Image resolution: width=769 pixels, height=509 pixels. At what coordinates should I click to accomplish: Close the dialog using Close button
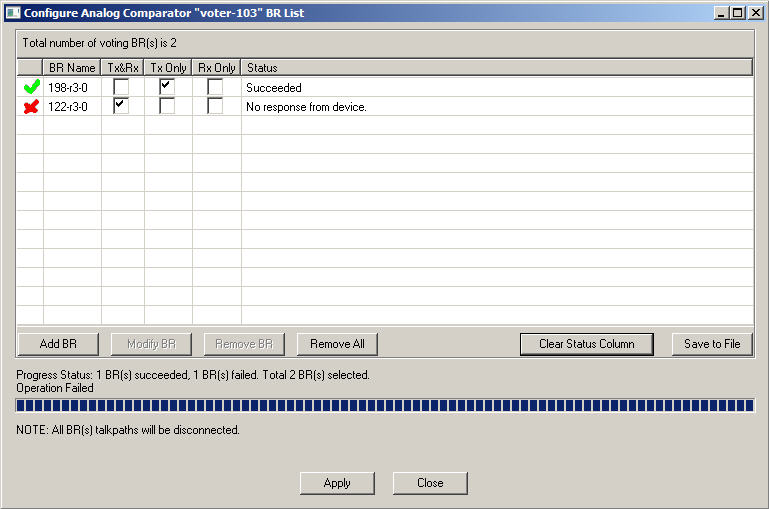(430, 483)
